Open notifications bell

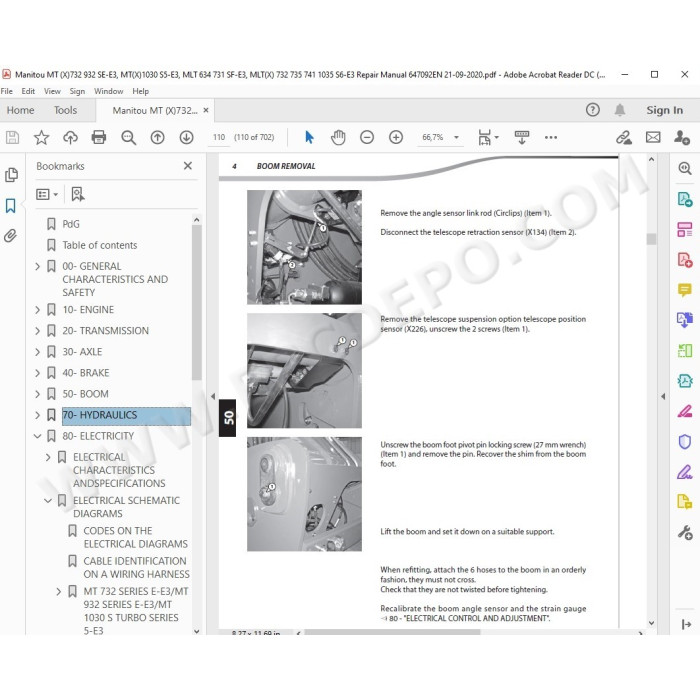[620, 110]
